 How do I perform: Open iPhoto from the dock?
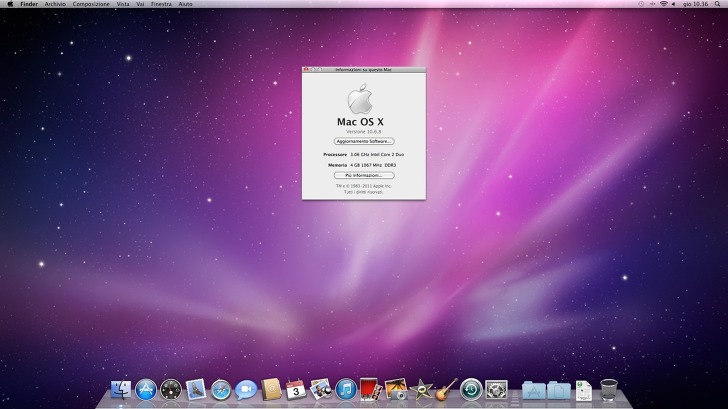point(396,389)
